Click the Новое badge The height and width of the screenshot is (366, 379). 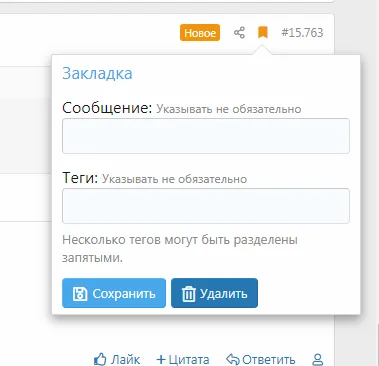pyautogui.click(x=200, y=33)
